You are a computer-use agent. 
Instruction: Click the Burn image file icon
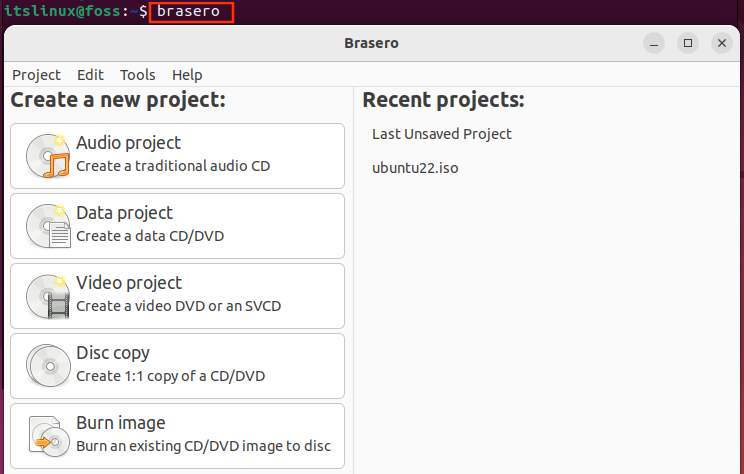48,436
